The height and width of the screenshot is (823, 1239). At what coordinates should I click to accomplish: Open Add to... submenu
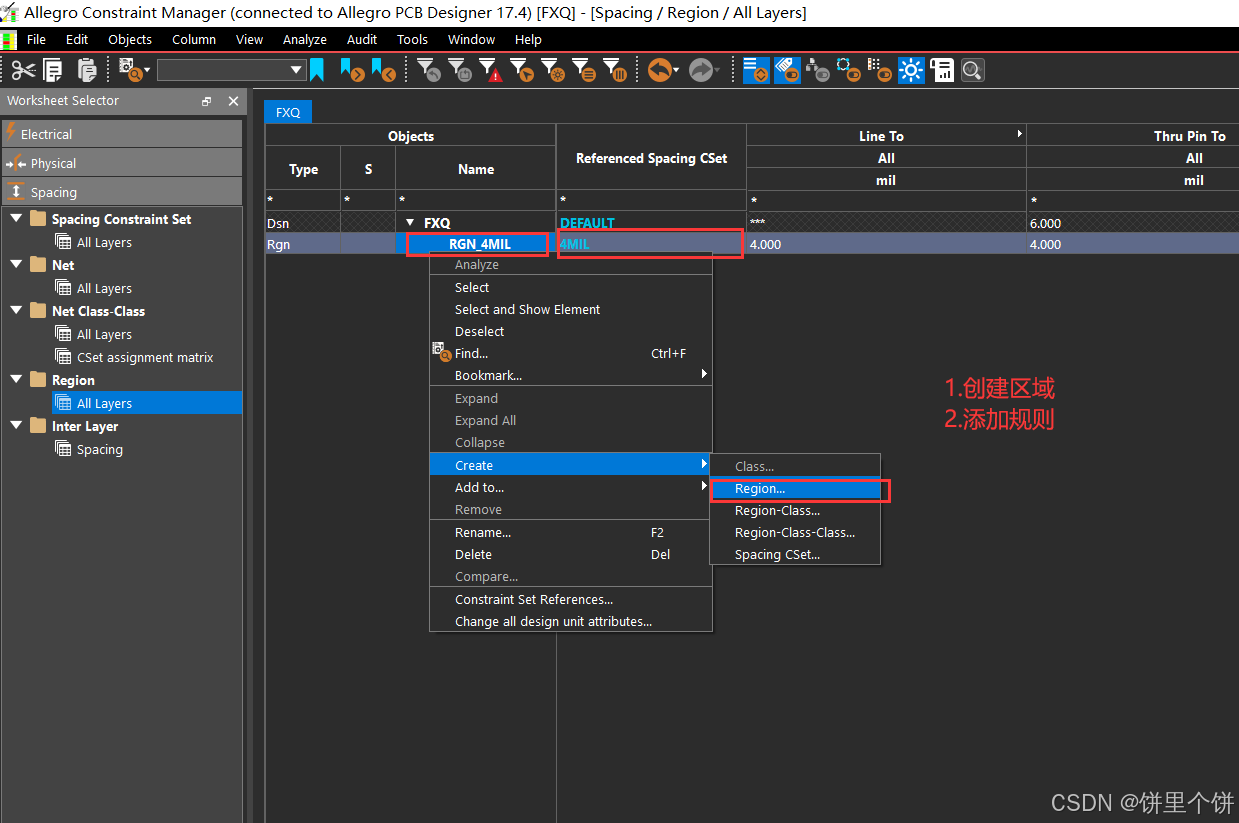point(570,488)
